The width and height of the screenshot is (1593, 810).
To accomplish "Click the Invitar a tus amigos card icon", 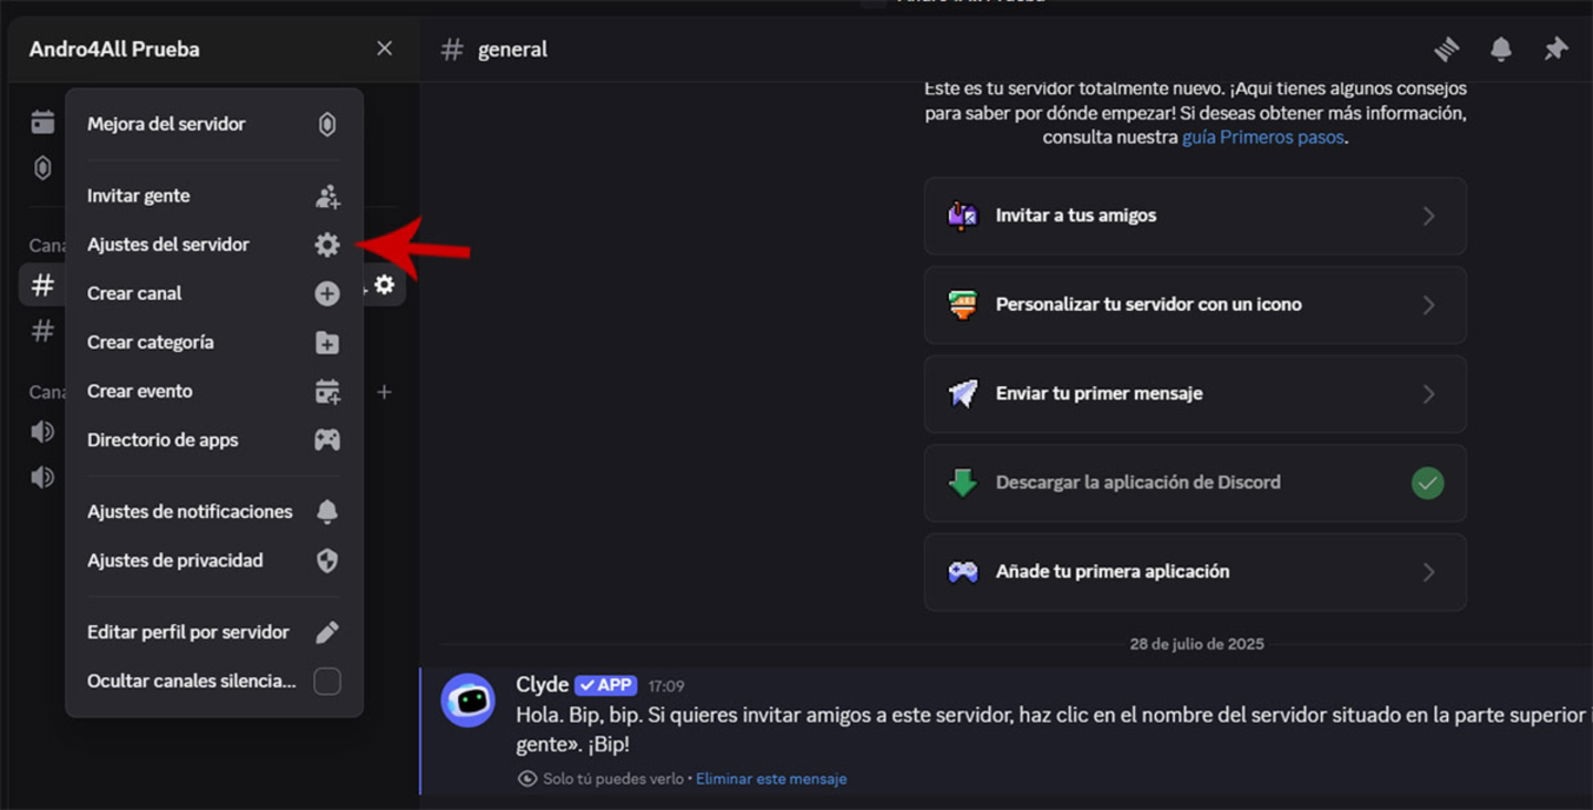I will pos(962,215).
